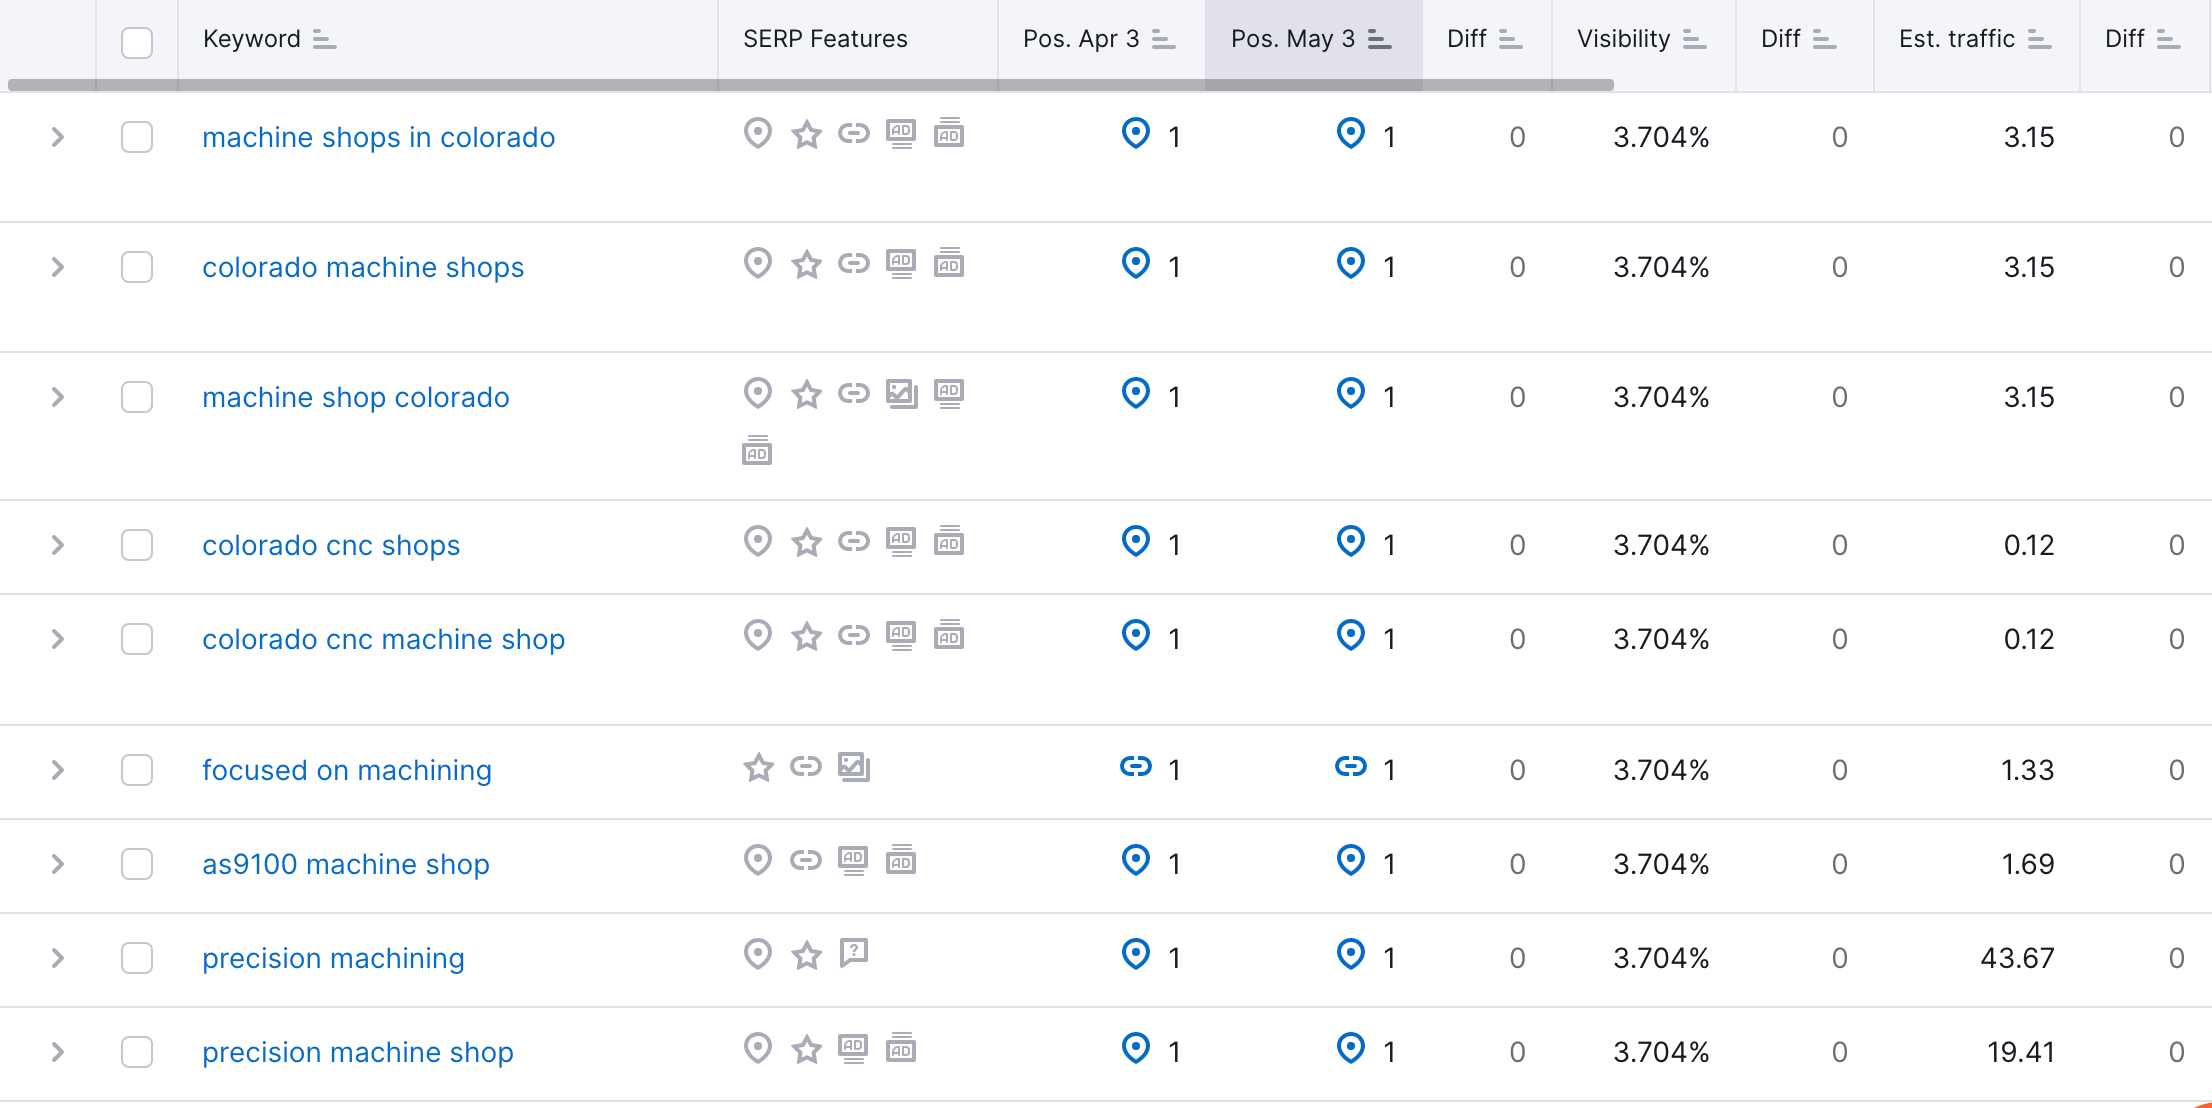This screenshot has height=1108, width=2212.
Task: Check the as9100 machine shop checkbox
Action: point(137,864)
